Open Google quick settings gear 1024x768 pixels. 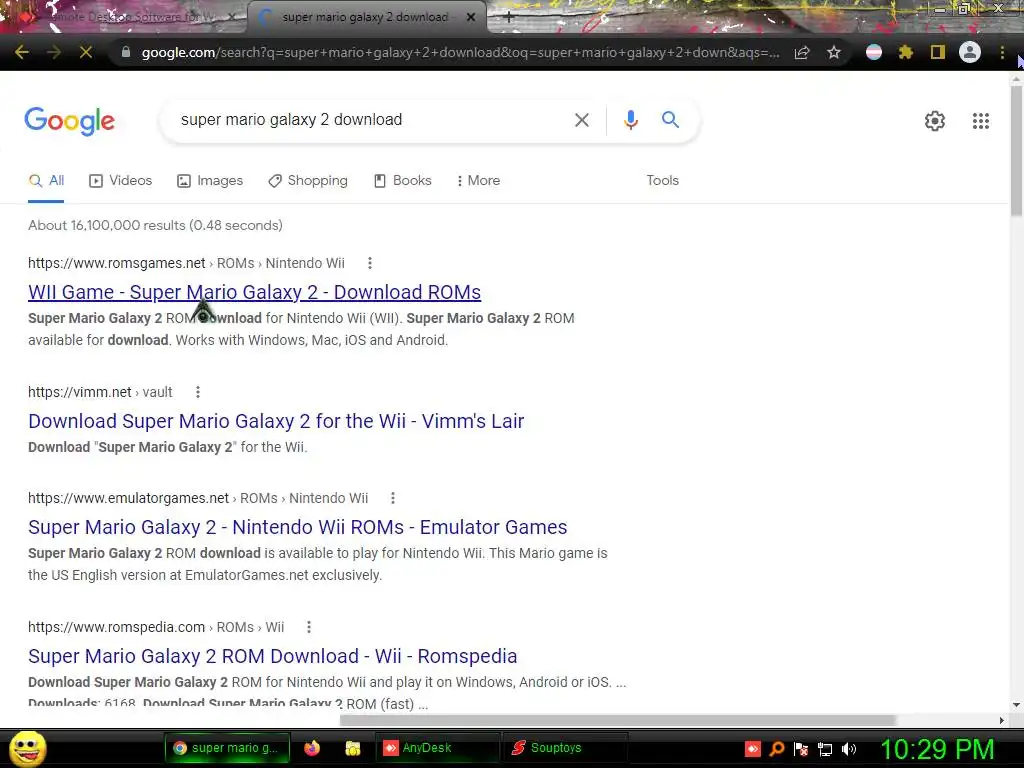coord(935,121)
